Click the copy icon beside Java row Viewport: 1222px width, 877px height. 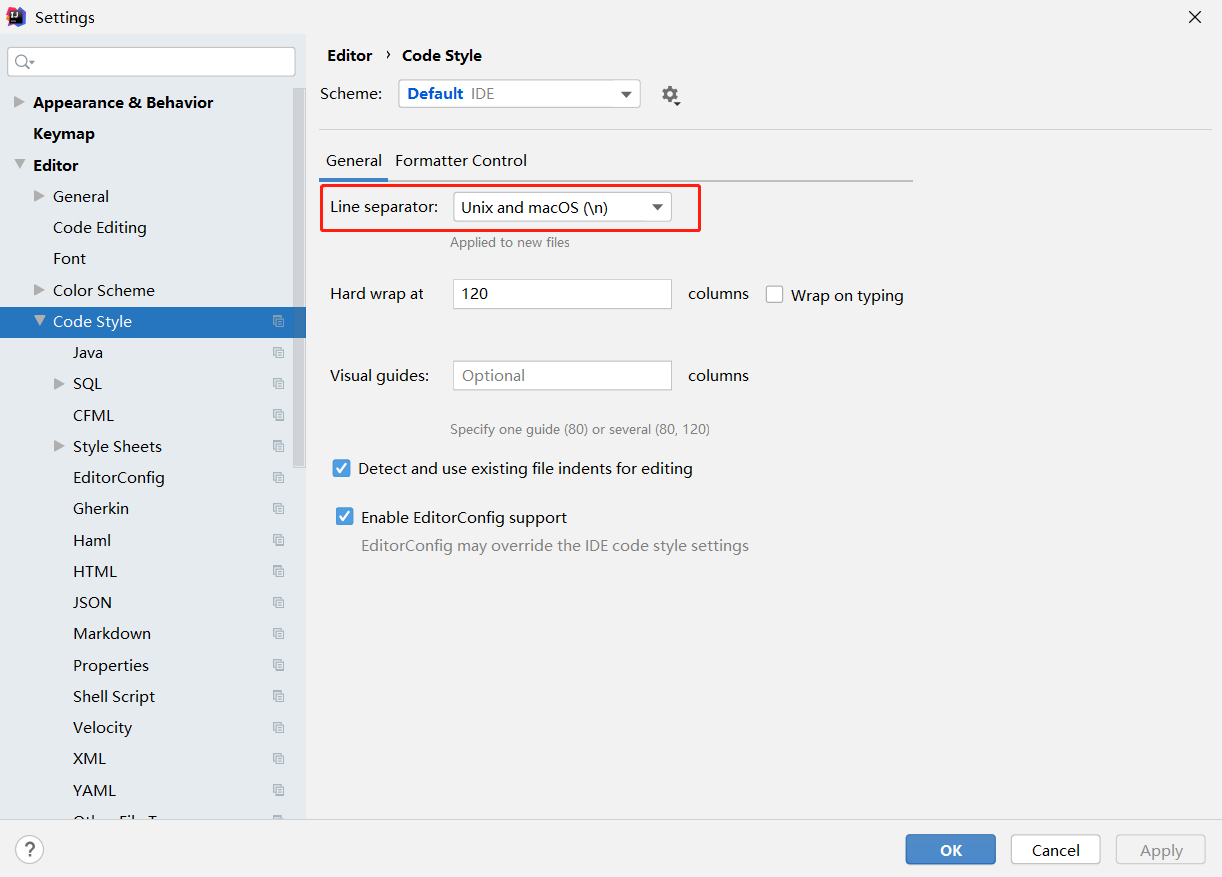(x=279, y=353)
